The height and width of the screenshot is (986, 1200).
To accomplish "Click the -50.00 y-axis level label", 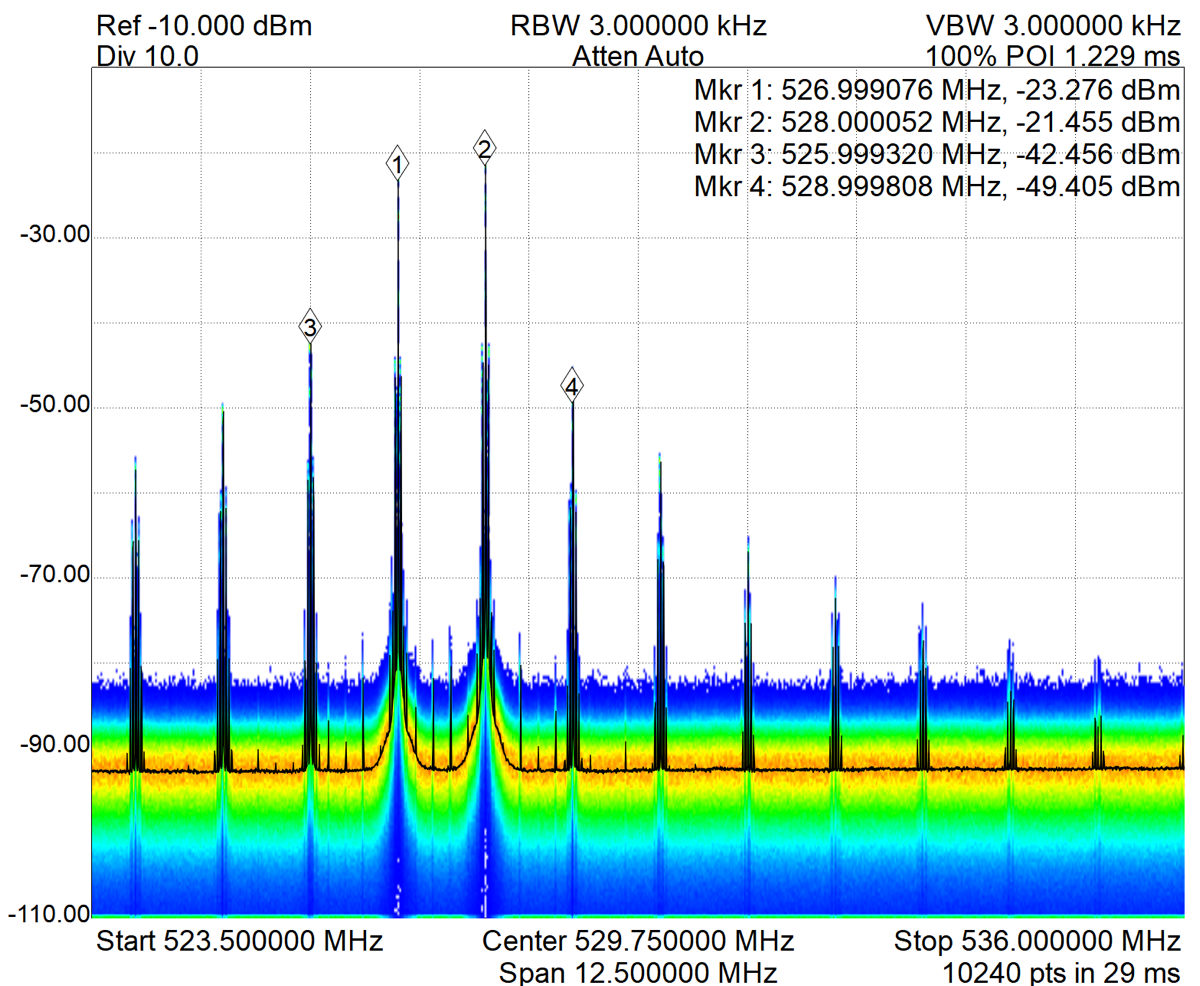I will click(49, 407).
